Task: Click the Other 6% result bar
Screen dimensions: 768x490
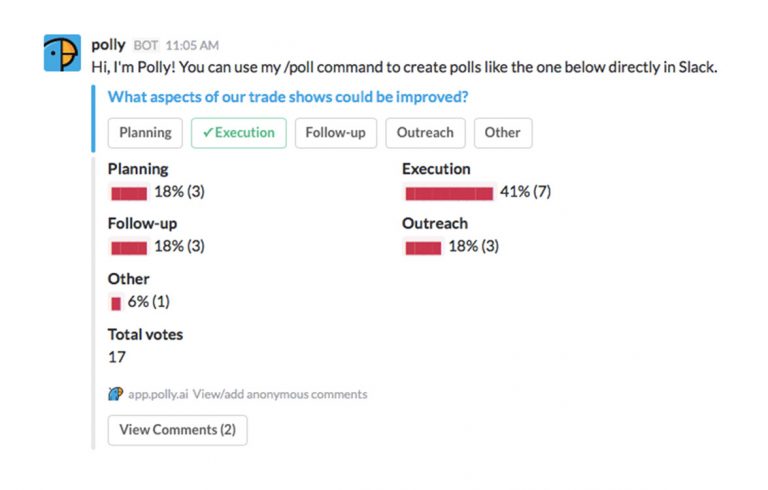Action: coord(116,302)
